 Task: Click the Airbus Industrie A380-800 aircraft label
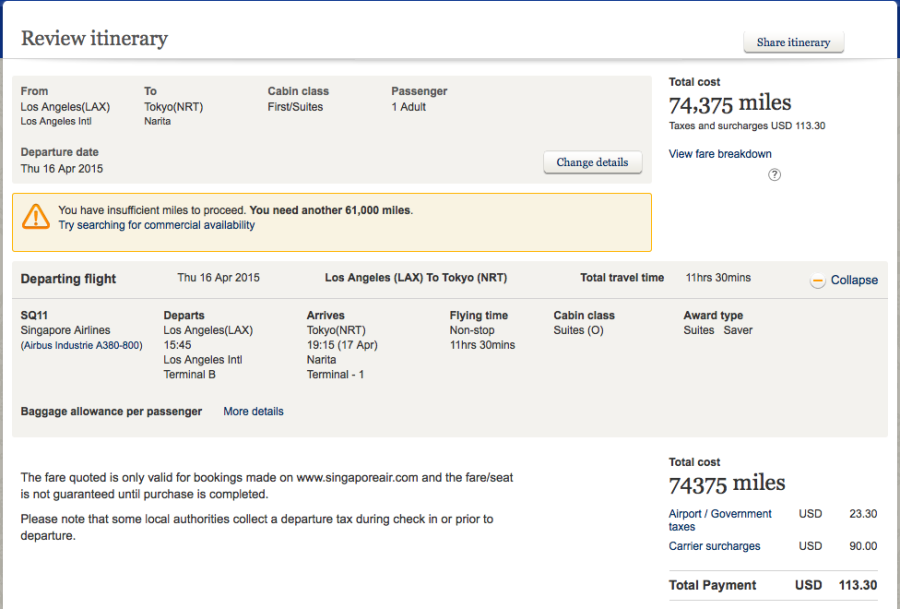[x=81, y=345]
